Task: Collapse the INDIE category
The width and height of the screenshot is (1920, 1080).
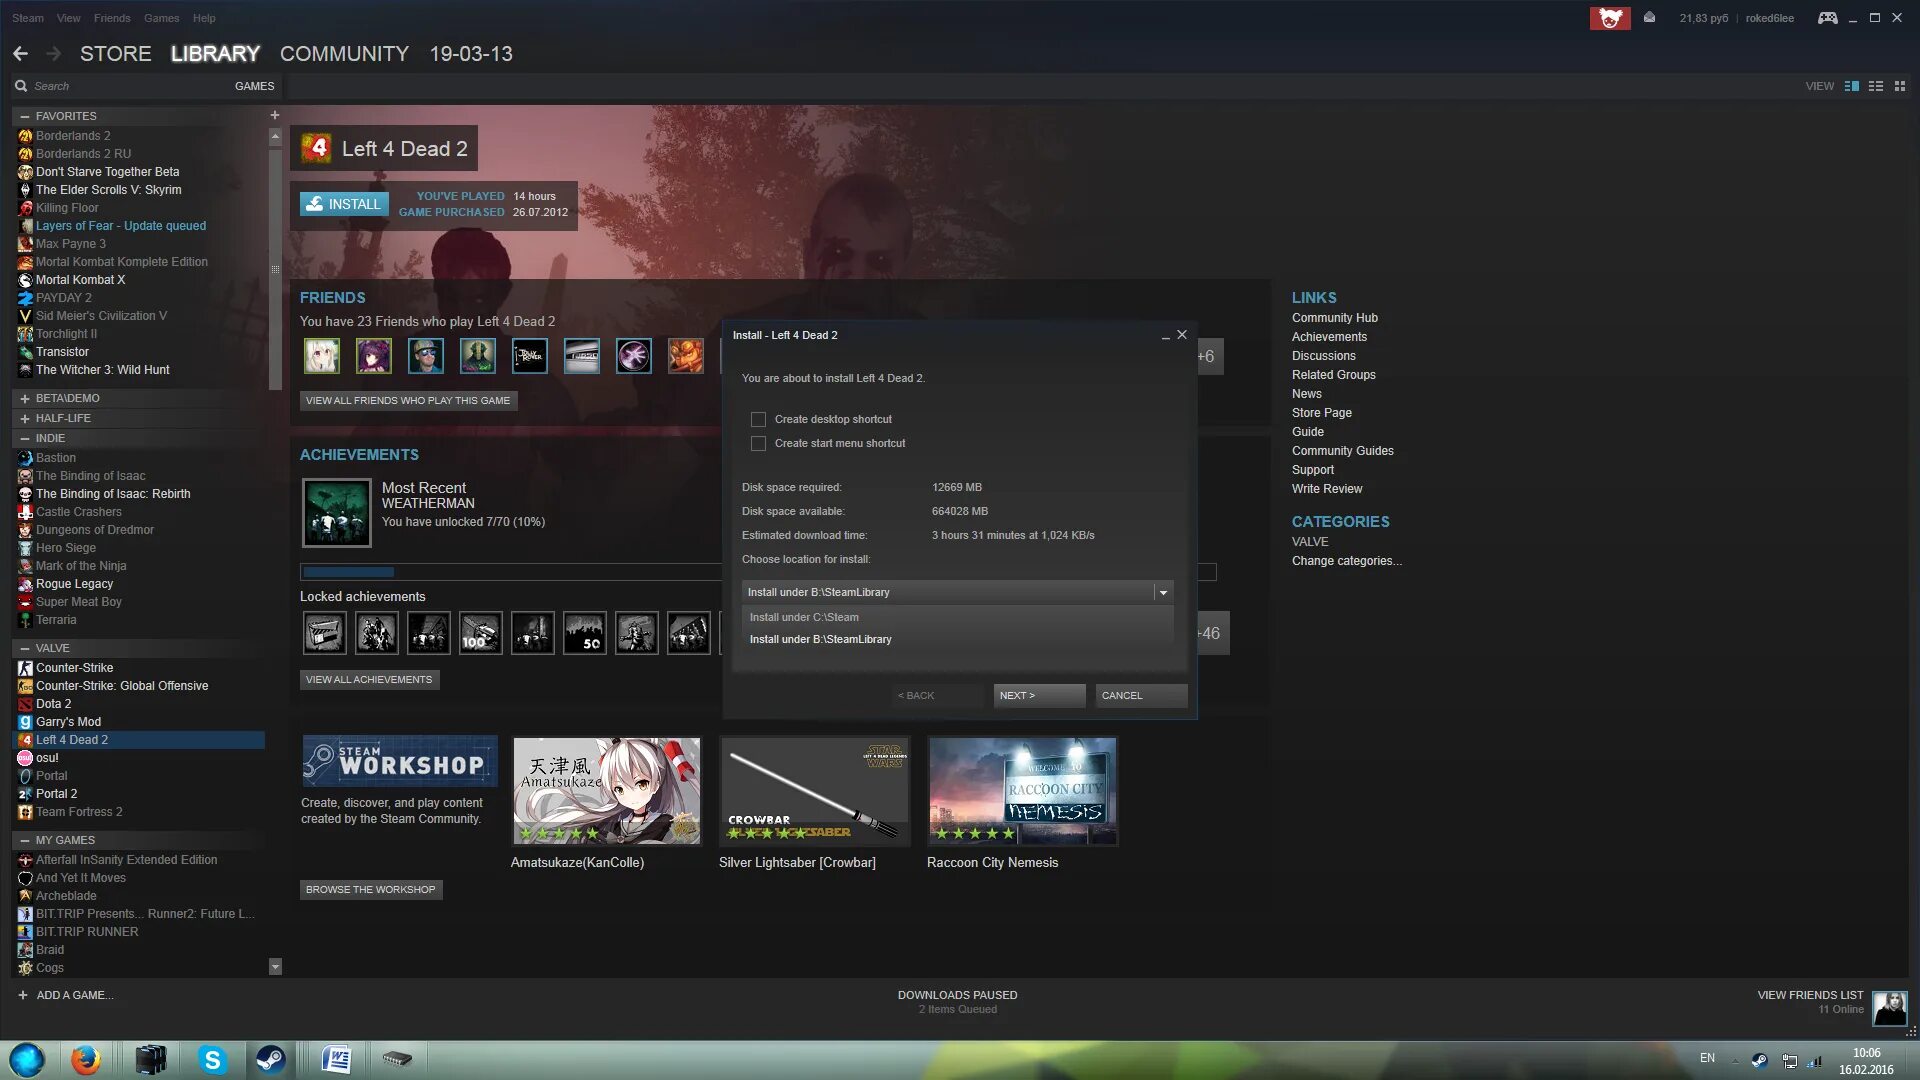Action: (25, 439)
